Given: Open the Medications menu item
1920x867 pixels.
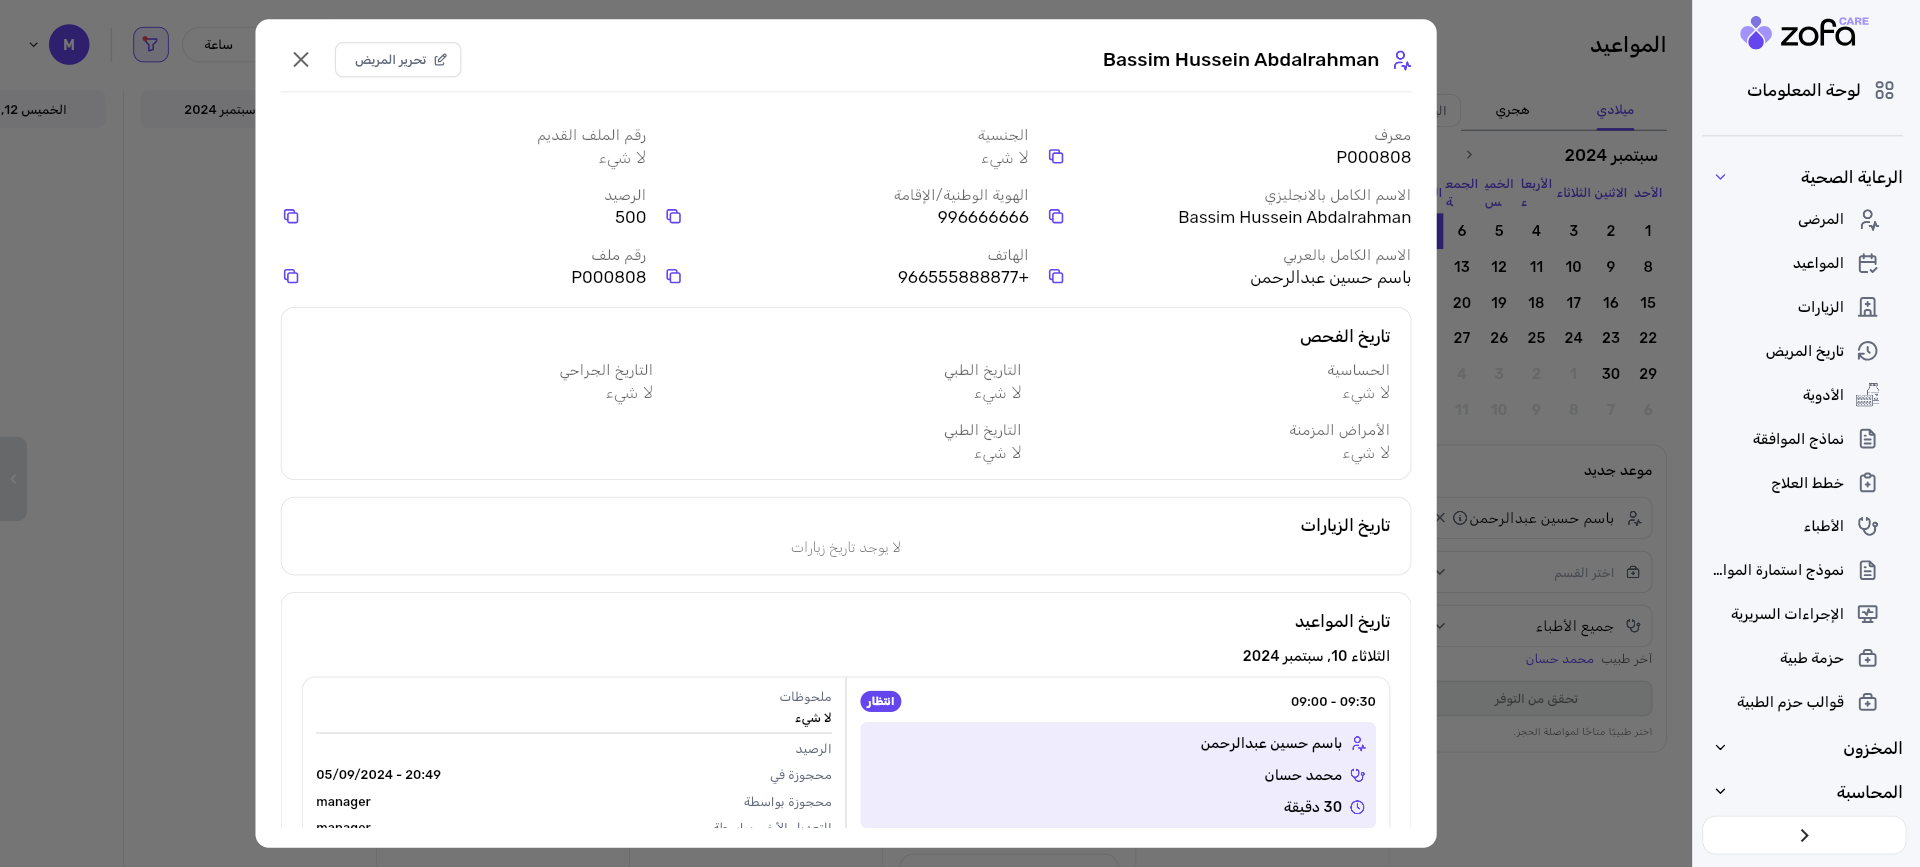Looking at the screenshot, I should tap(1822, 396).
